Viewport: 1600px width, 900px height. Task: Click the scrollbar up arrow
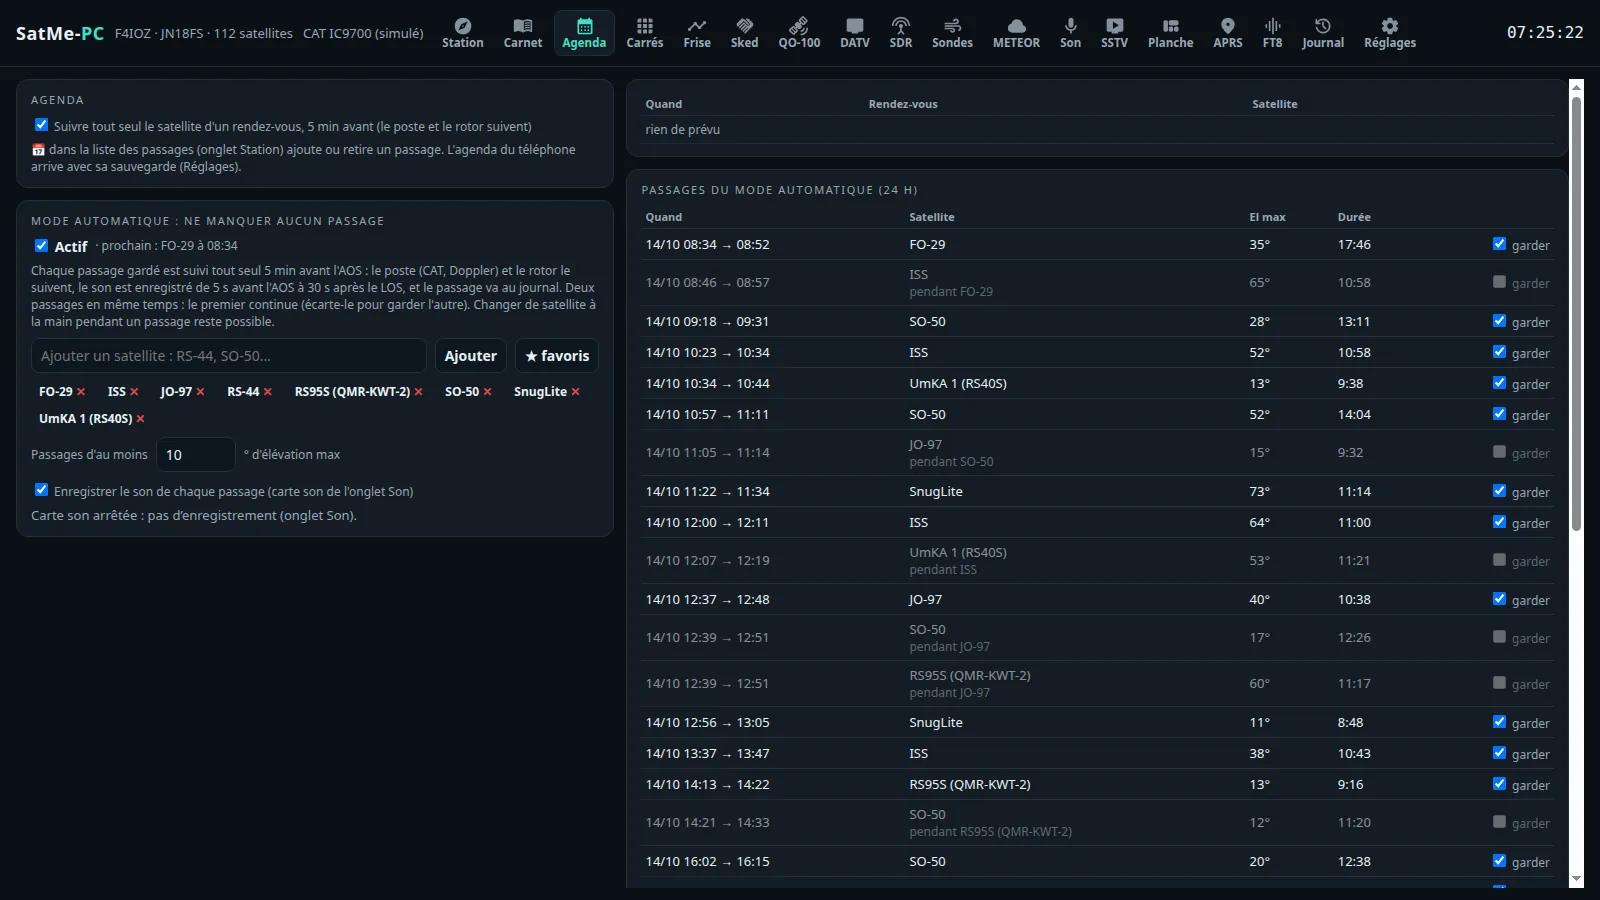click(x=1576, y=87)
